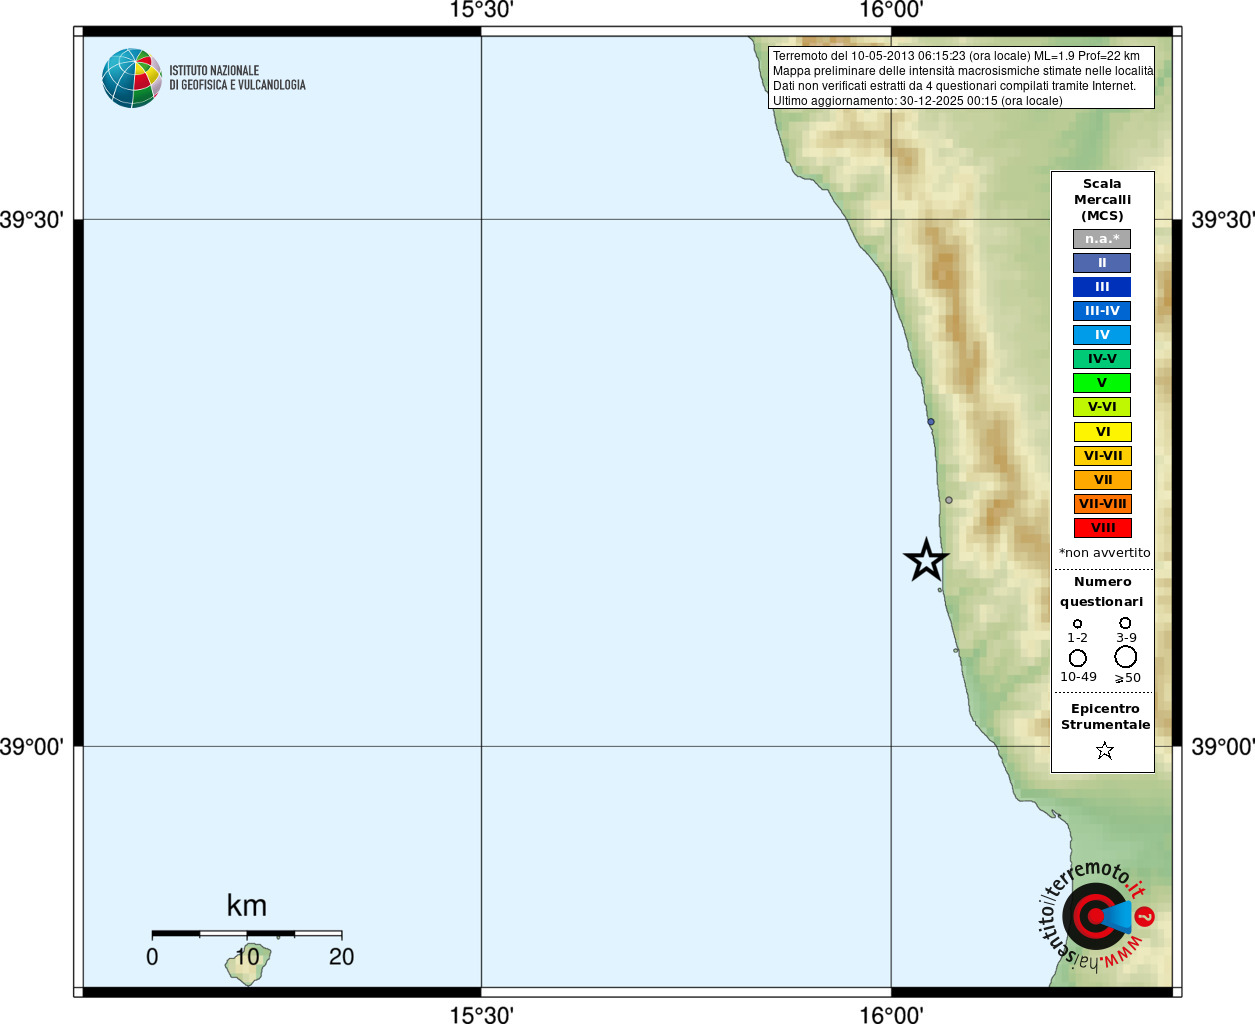The width and height of the screenshot is (1255, 1024).
Task: Click the Epicentro Strumentale label
Action: click(1105, 717)
